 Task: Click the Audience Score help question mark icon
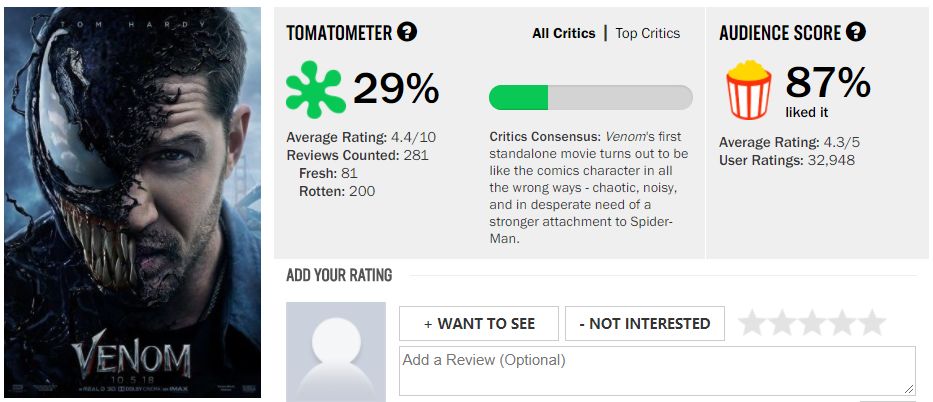pos(856,32)
